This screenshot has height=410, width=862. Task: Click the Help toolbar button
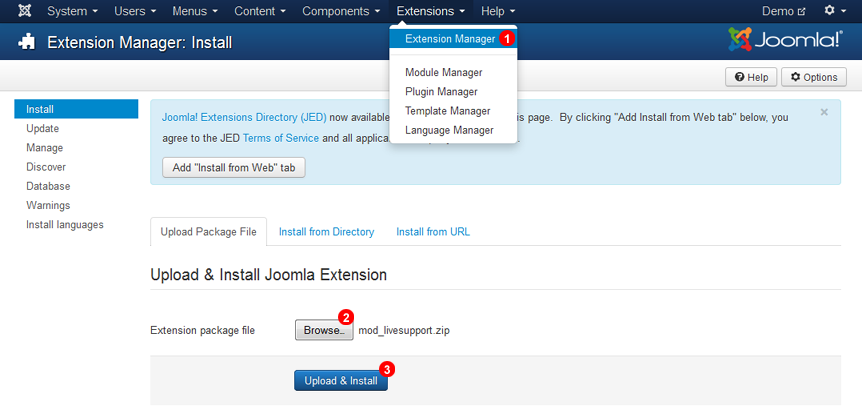coord(751,77)
